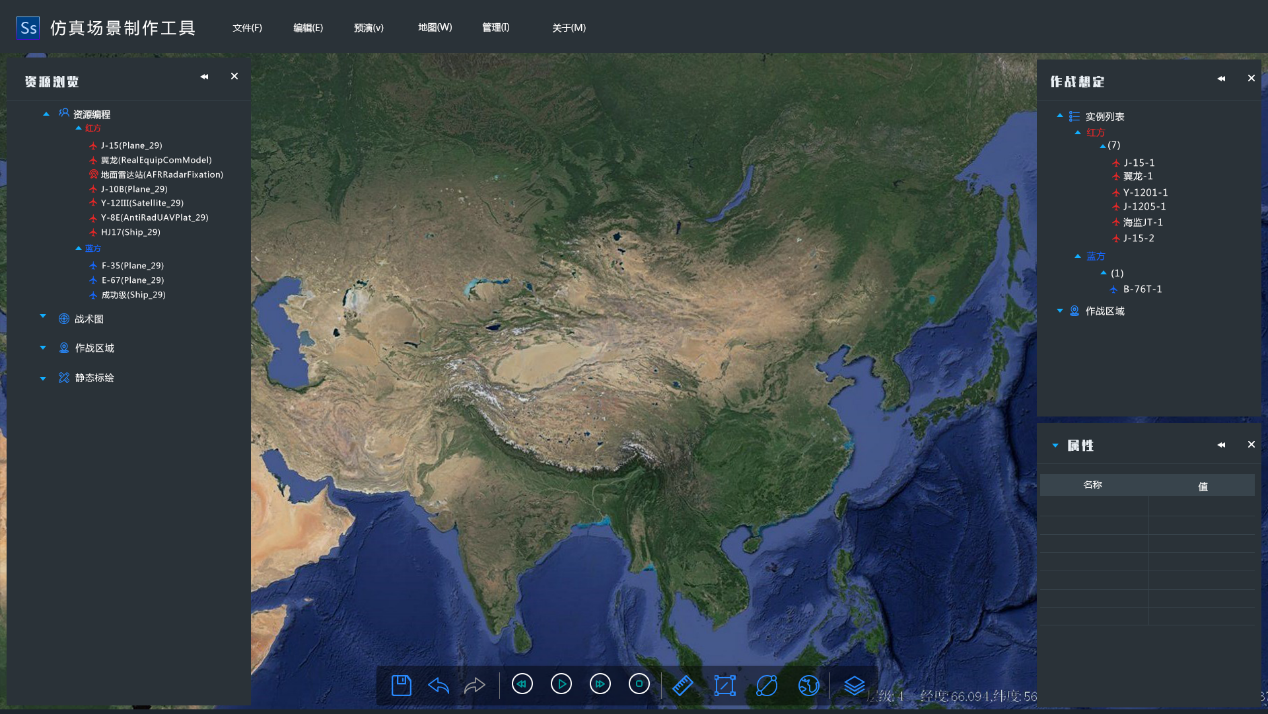Click the orbit planet icon
1268x714 pixels.
point(767,685)
